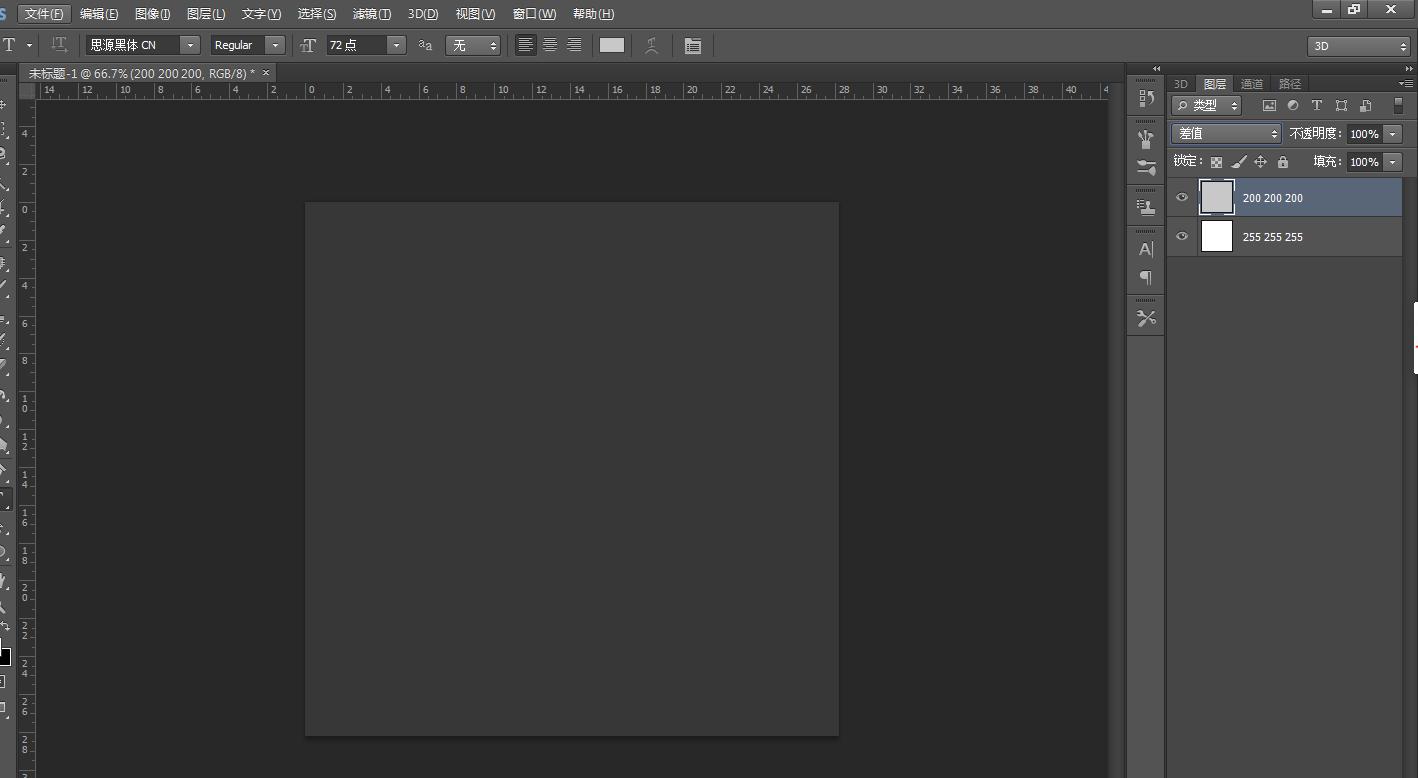Open the 思源黑体 CN font family dropdown
1418x778 pixels.
(x=189, y=45)
